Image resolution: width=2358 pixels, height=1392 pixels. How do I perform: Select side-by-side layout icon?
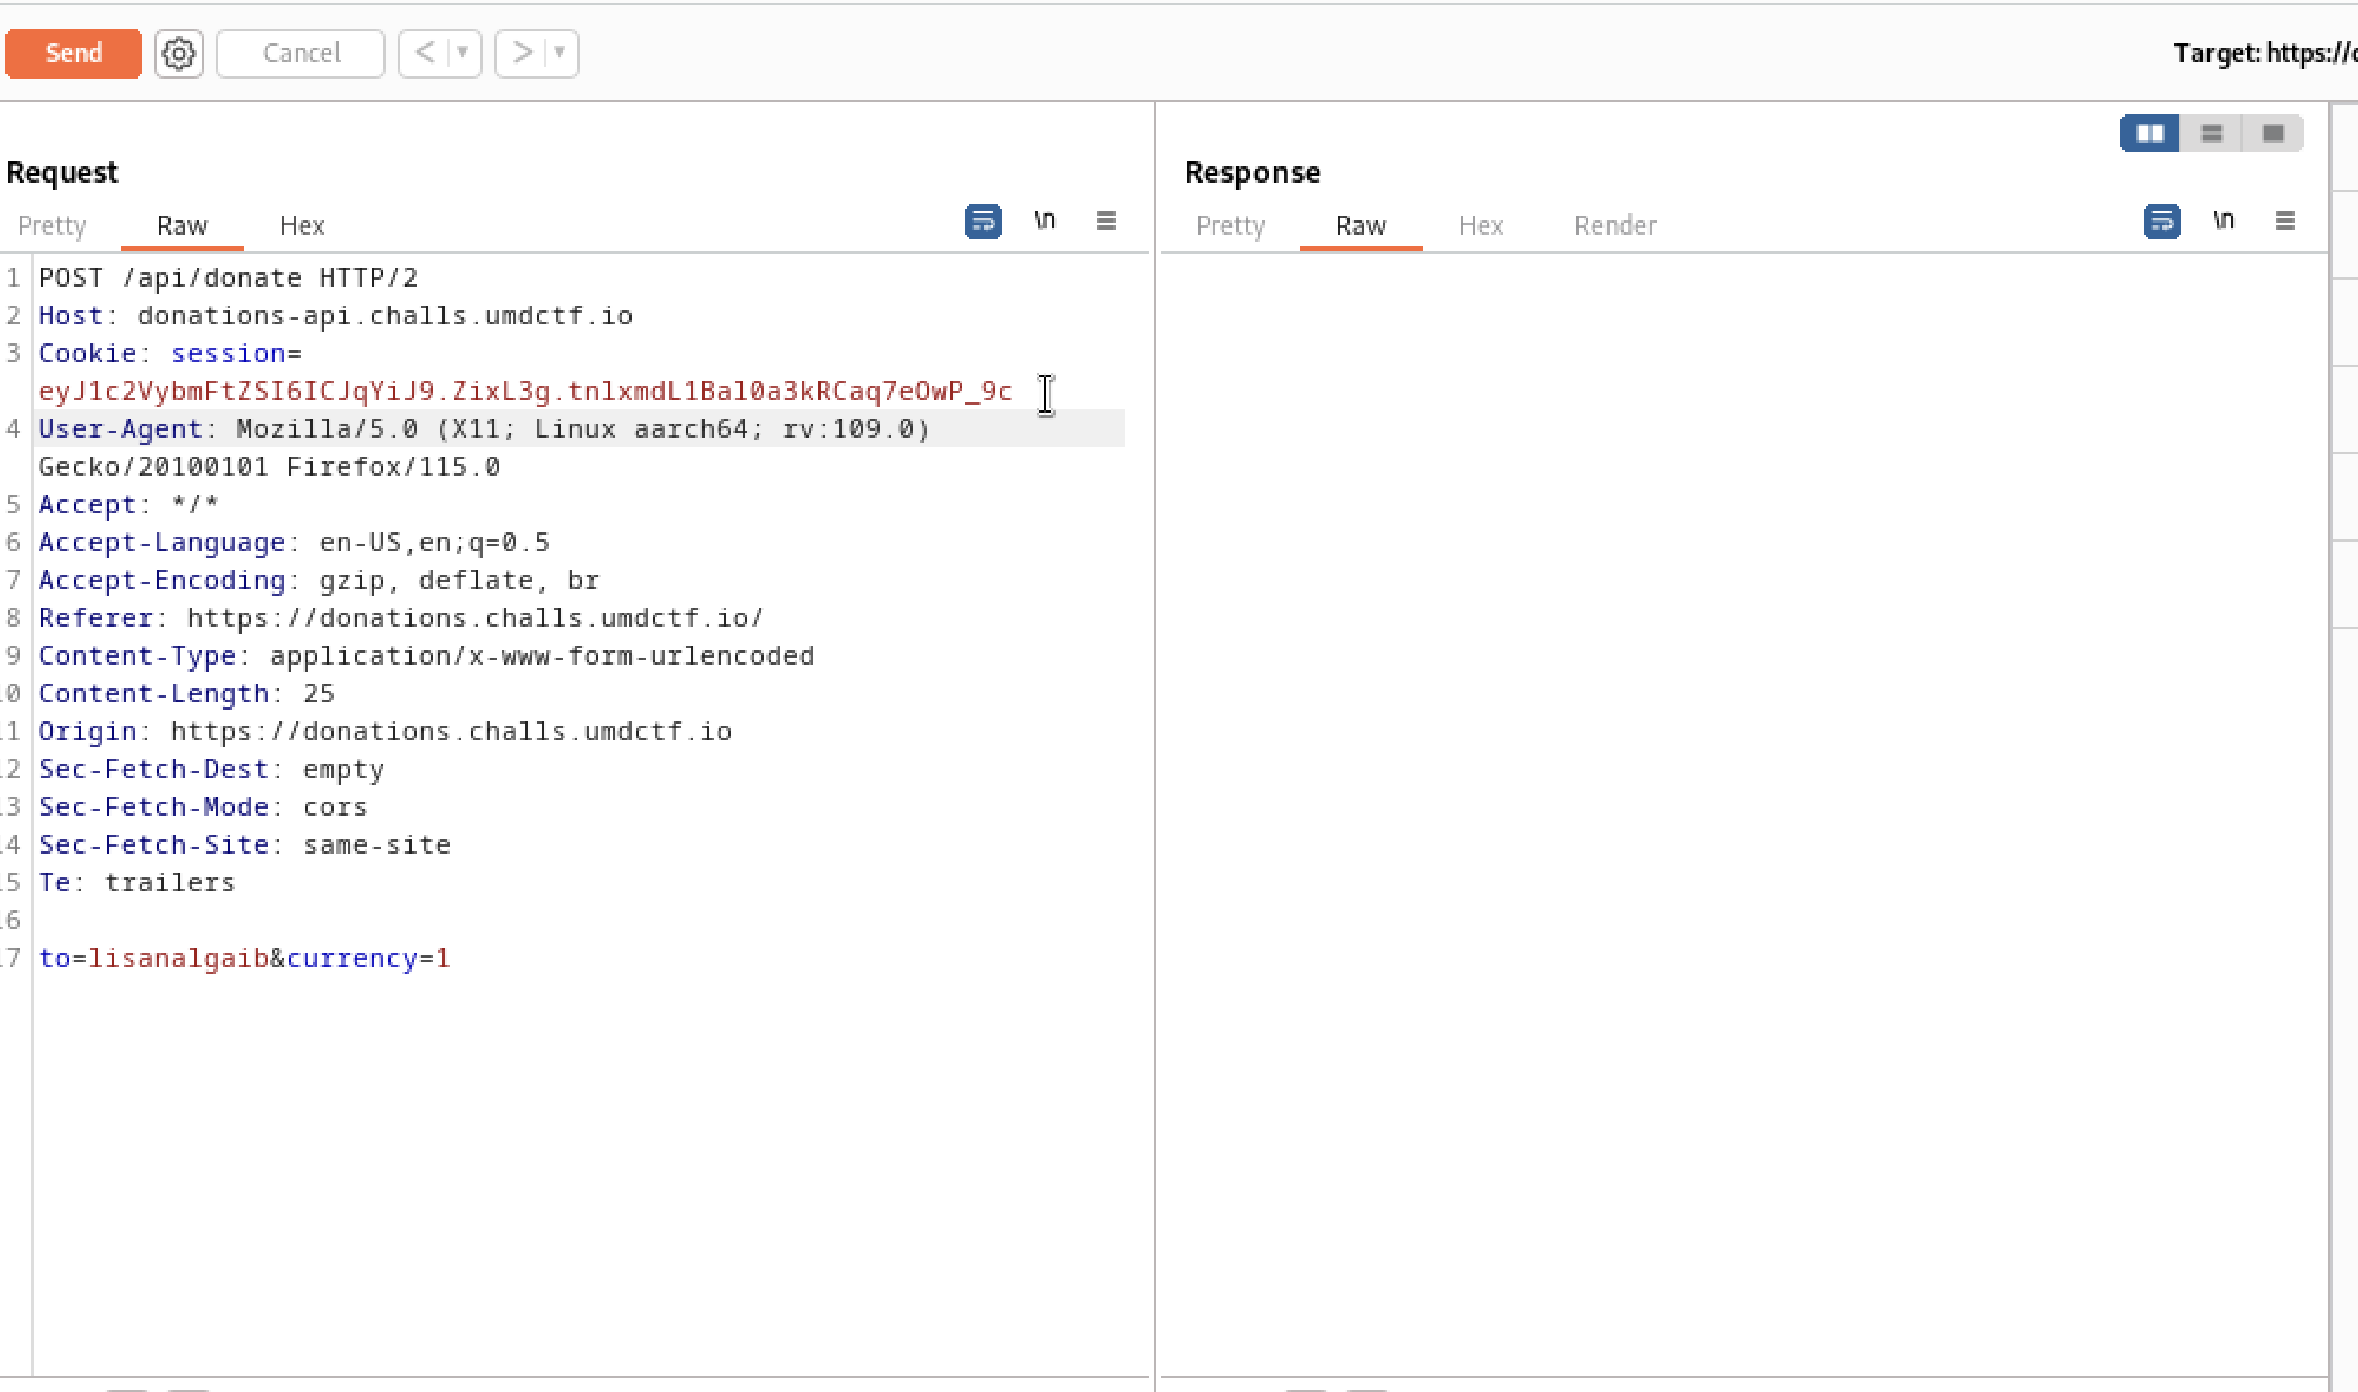[x=2150, y=133]
